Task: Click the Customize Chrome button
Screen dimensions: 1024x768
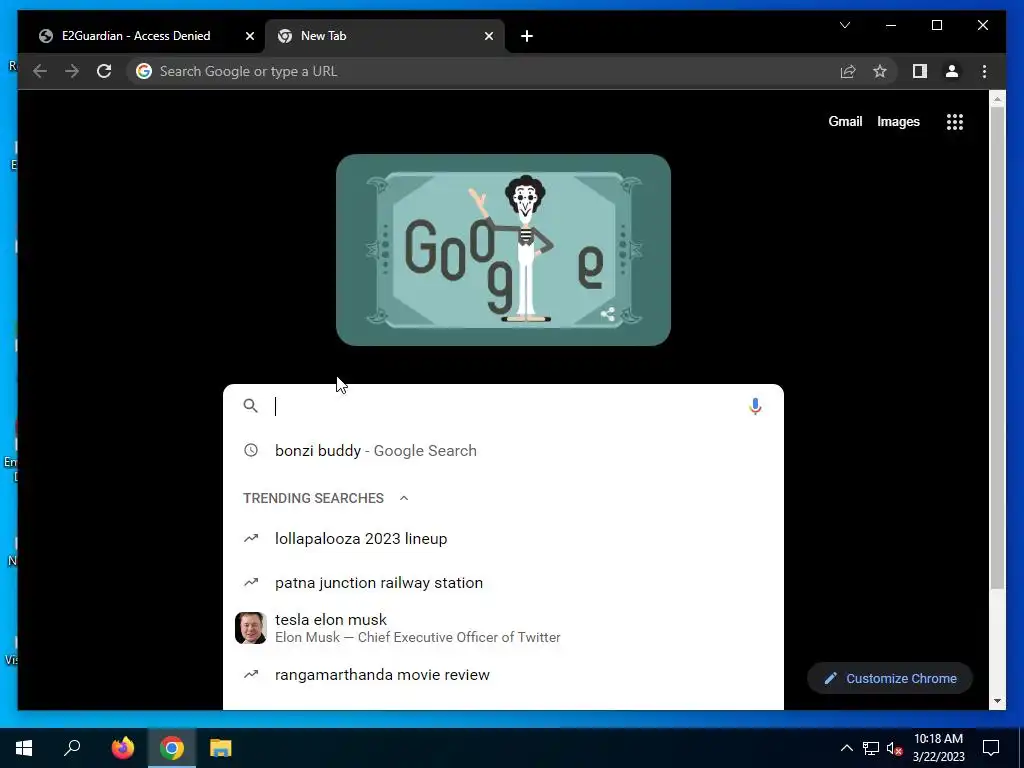Action: click(x=890, y=679)
